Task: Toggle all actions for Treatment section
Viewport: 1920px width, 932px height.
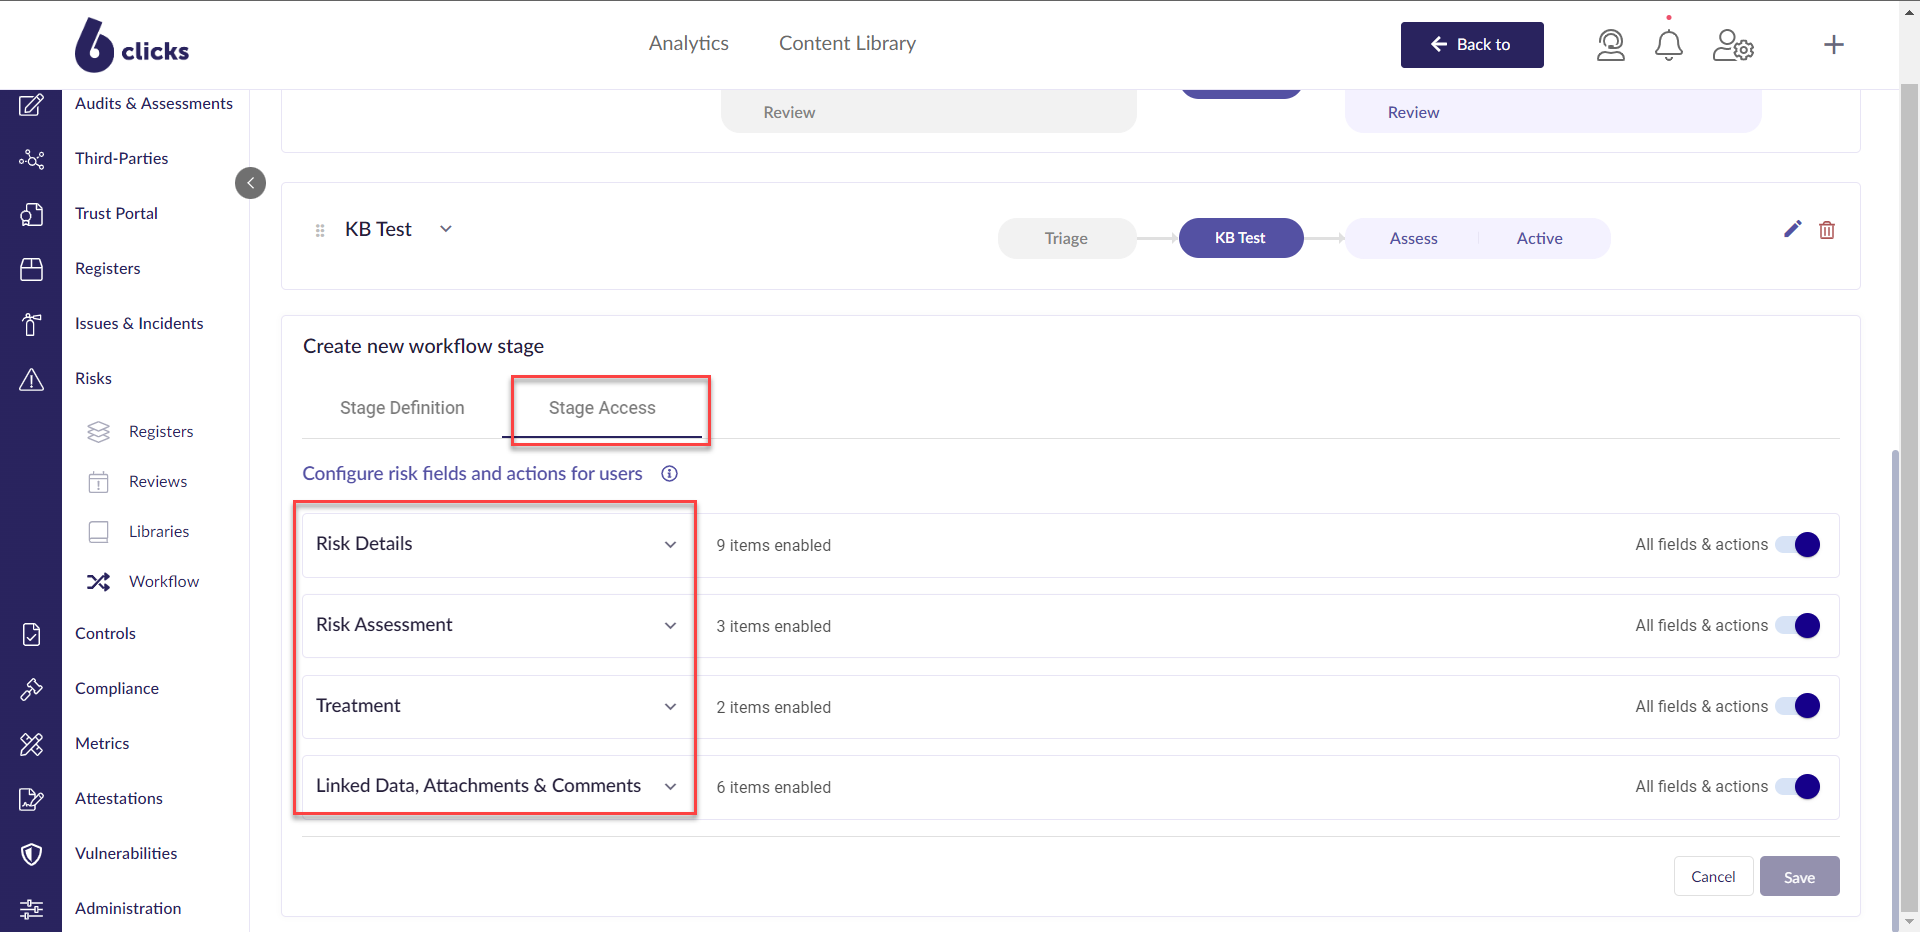Action: pos(1797,706)
